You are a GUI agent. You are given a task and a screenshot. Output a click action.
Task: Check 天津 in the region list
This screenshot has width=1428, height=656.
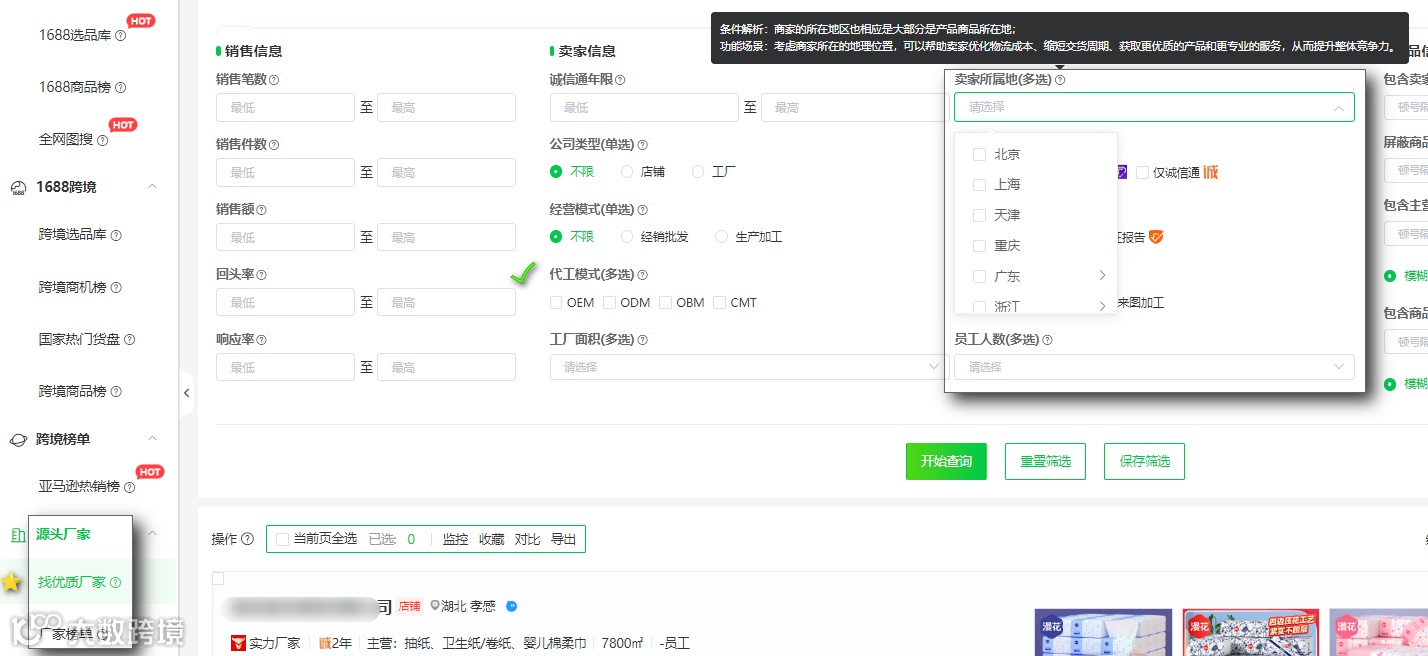[979, 215]
